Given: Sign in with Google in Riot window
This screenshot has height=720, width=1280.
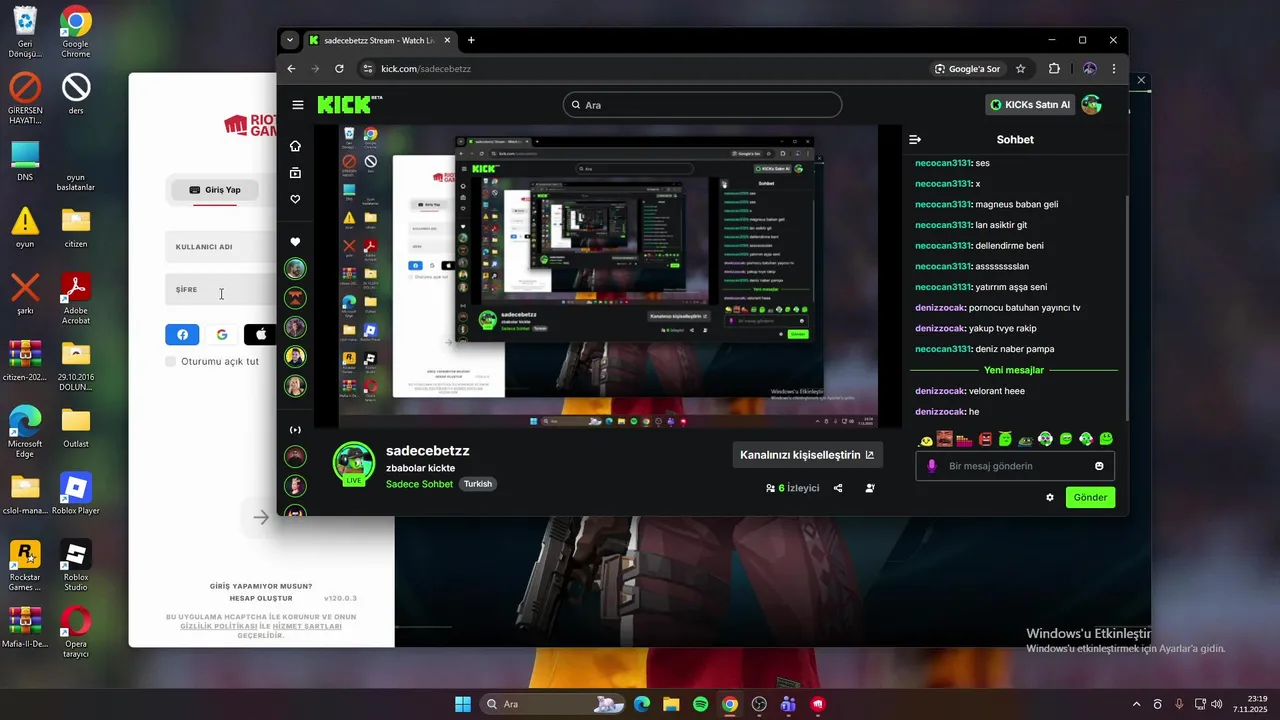Looking at the screenshot, I should pos(222,335).
